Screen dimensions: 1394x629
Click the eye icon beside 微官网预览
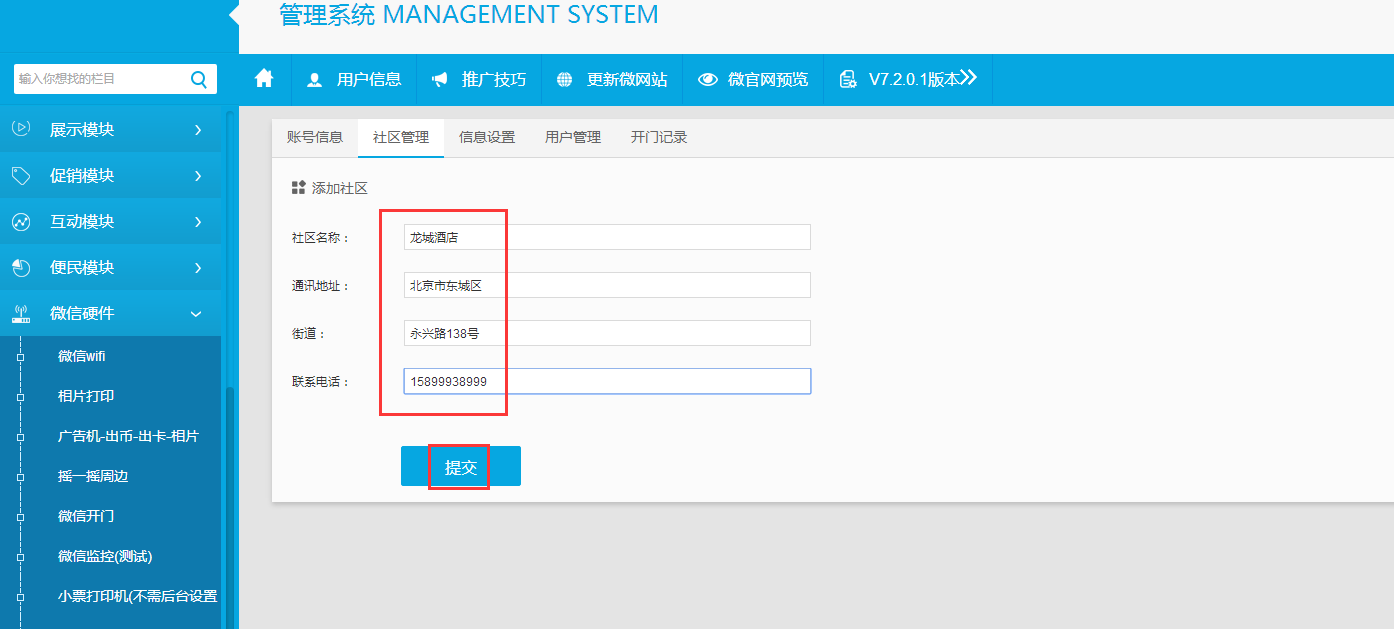708,79
